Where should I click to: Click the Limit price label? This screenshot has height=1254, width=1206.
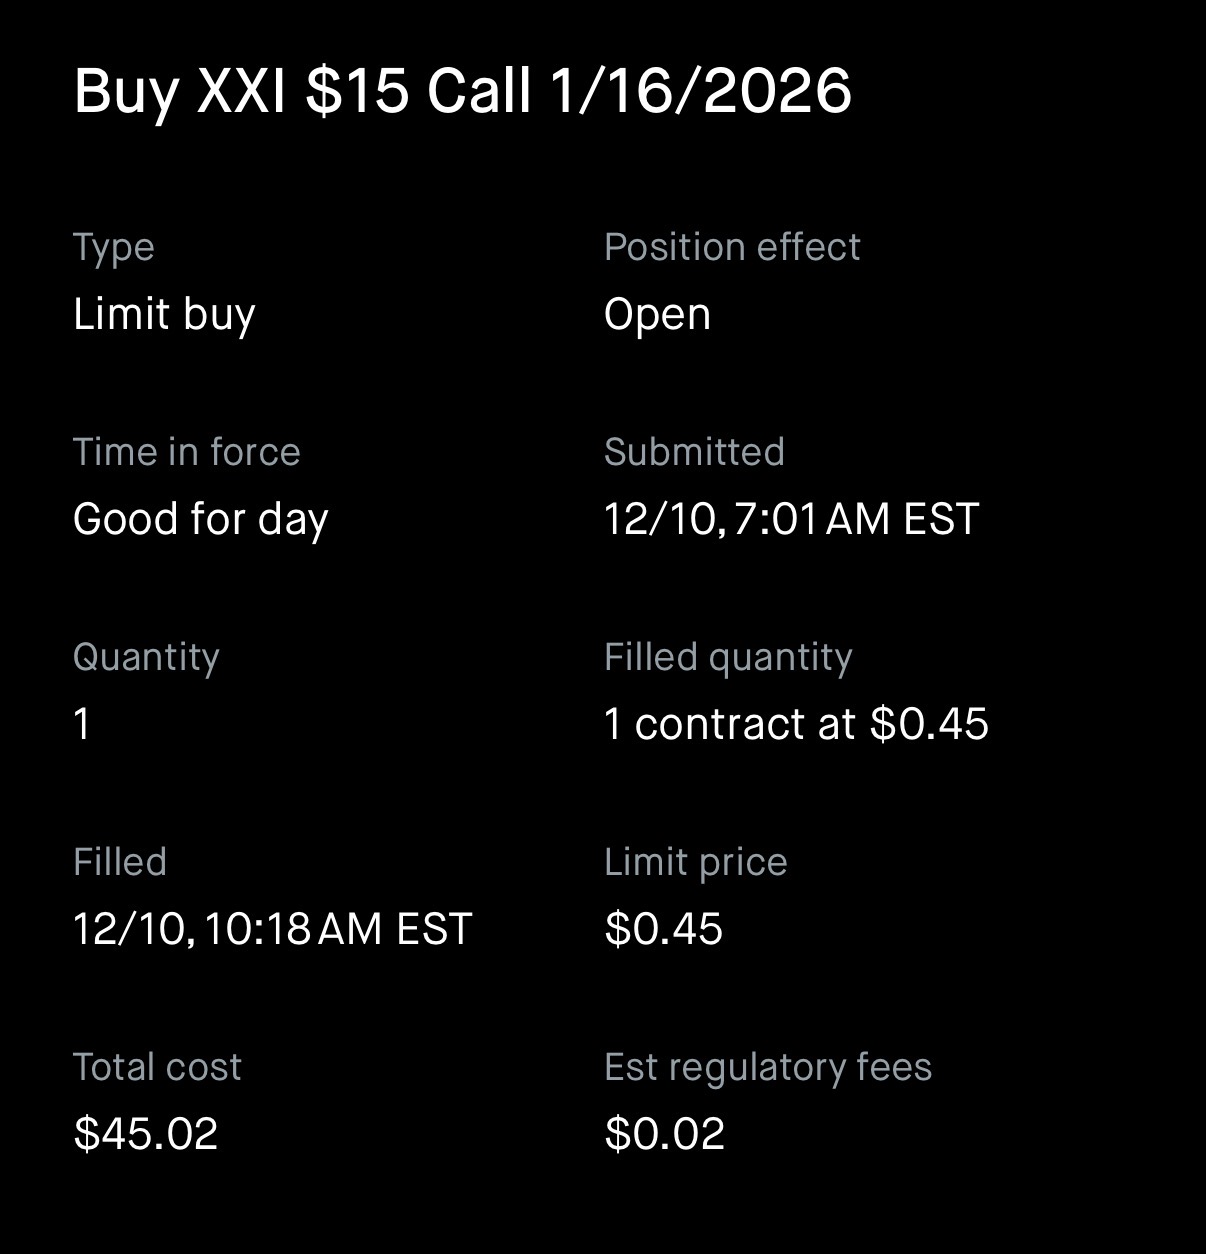[695, 862]
